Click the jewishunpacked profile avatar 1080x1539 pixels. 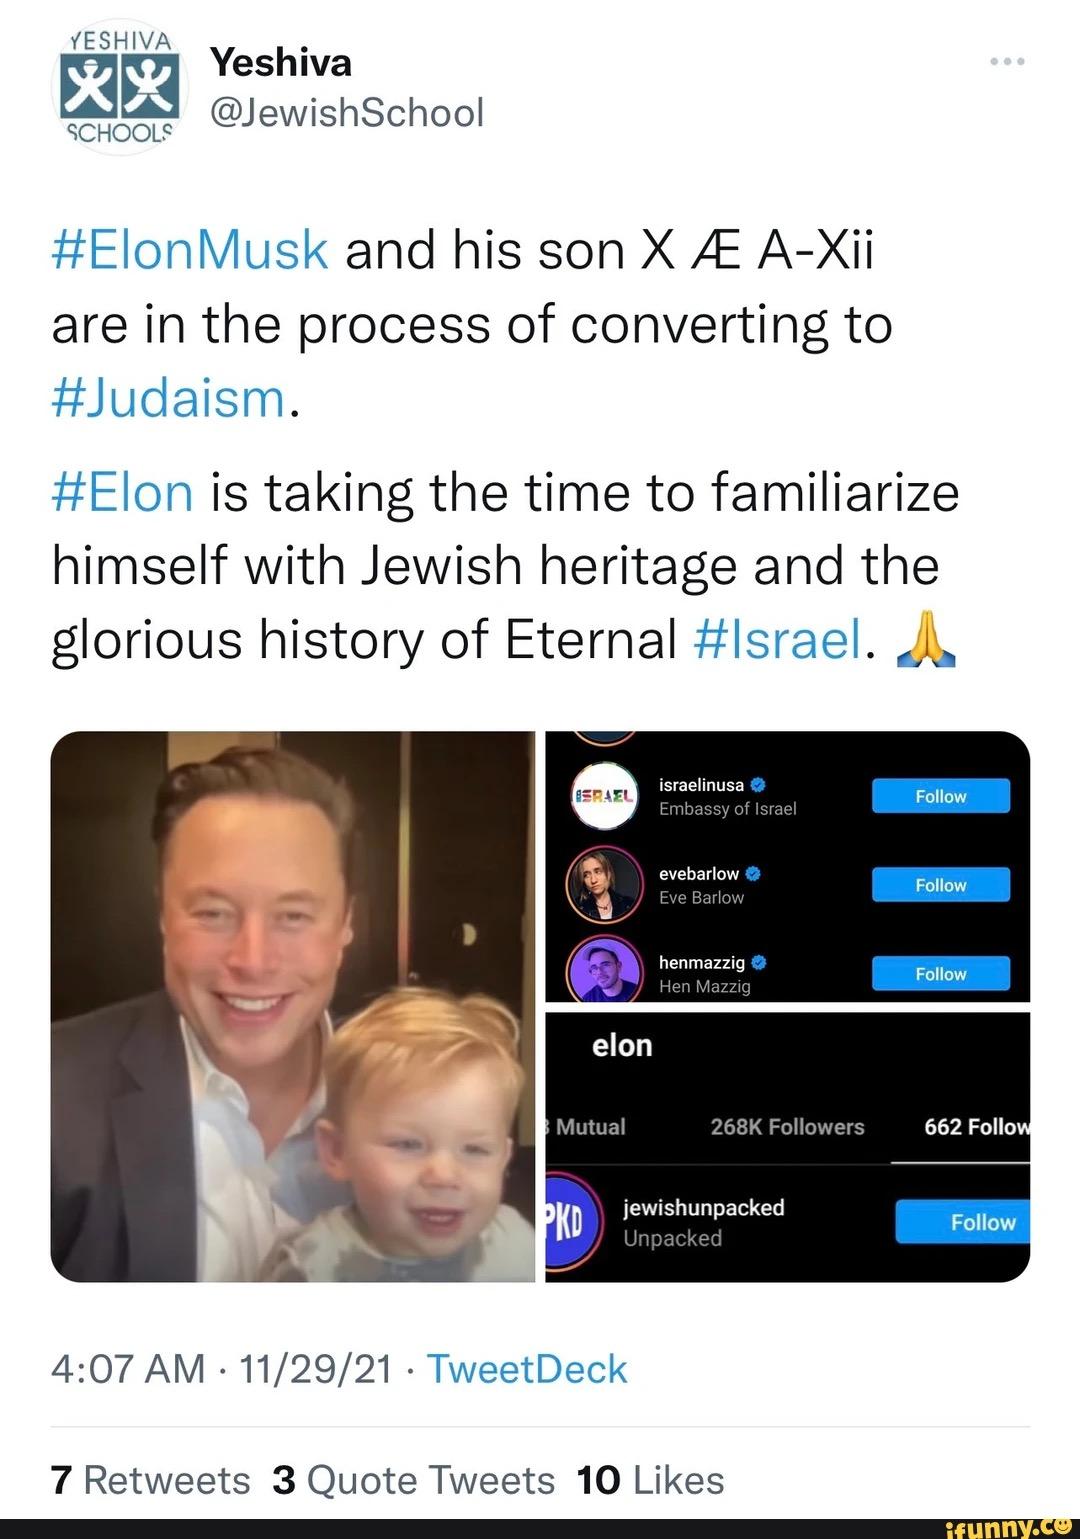point(572,1222)
